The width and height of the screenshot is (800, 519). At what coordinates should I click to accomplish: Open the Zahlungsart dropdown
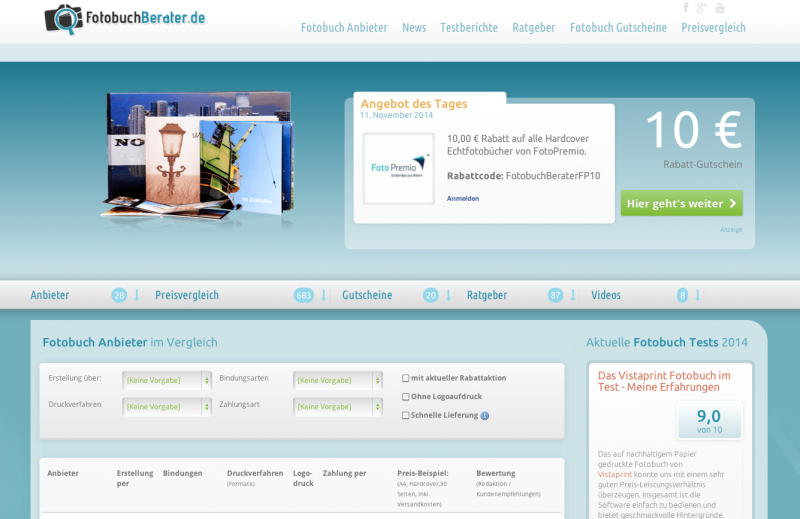point(338,407)
